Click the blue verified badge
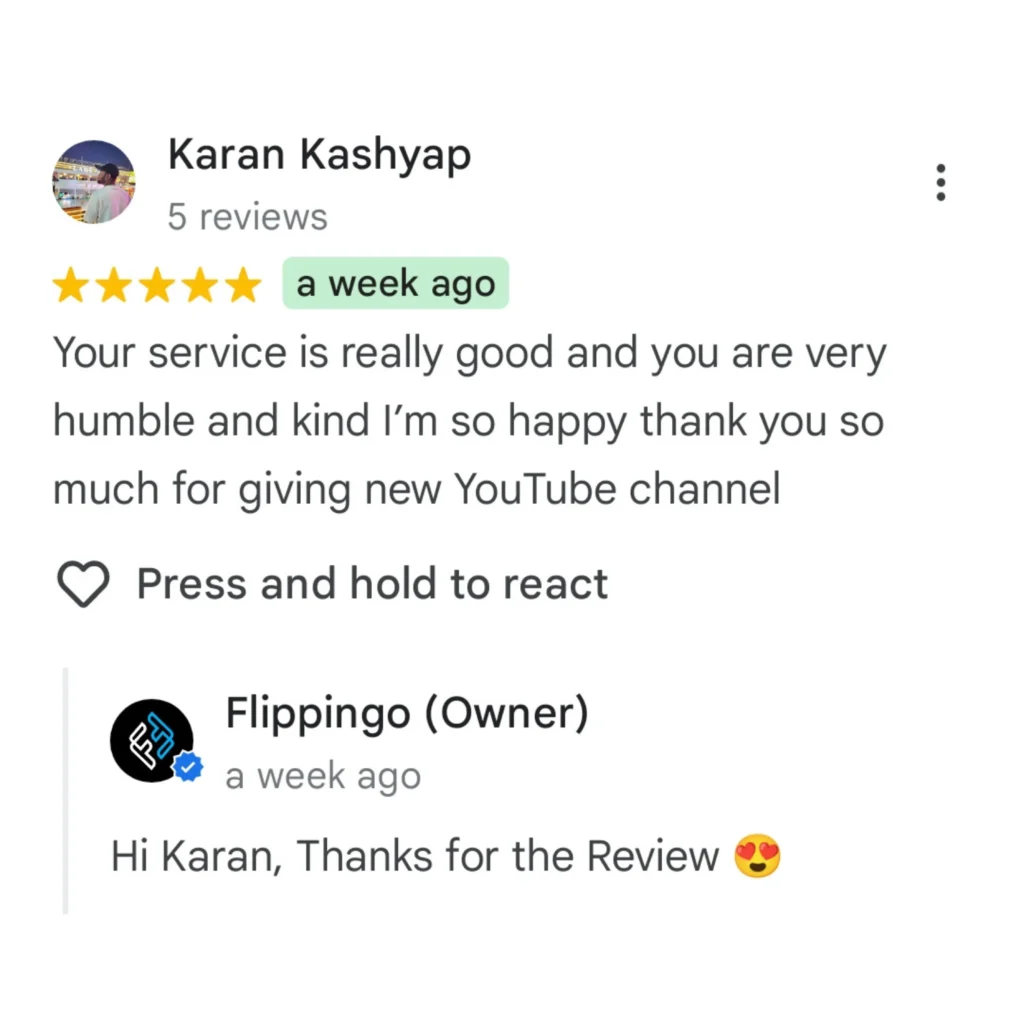 tap(188, 767)
